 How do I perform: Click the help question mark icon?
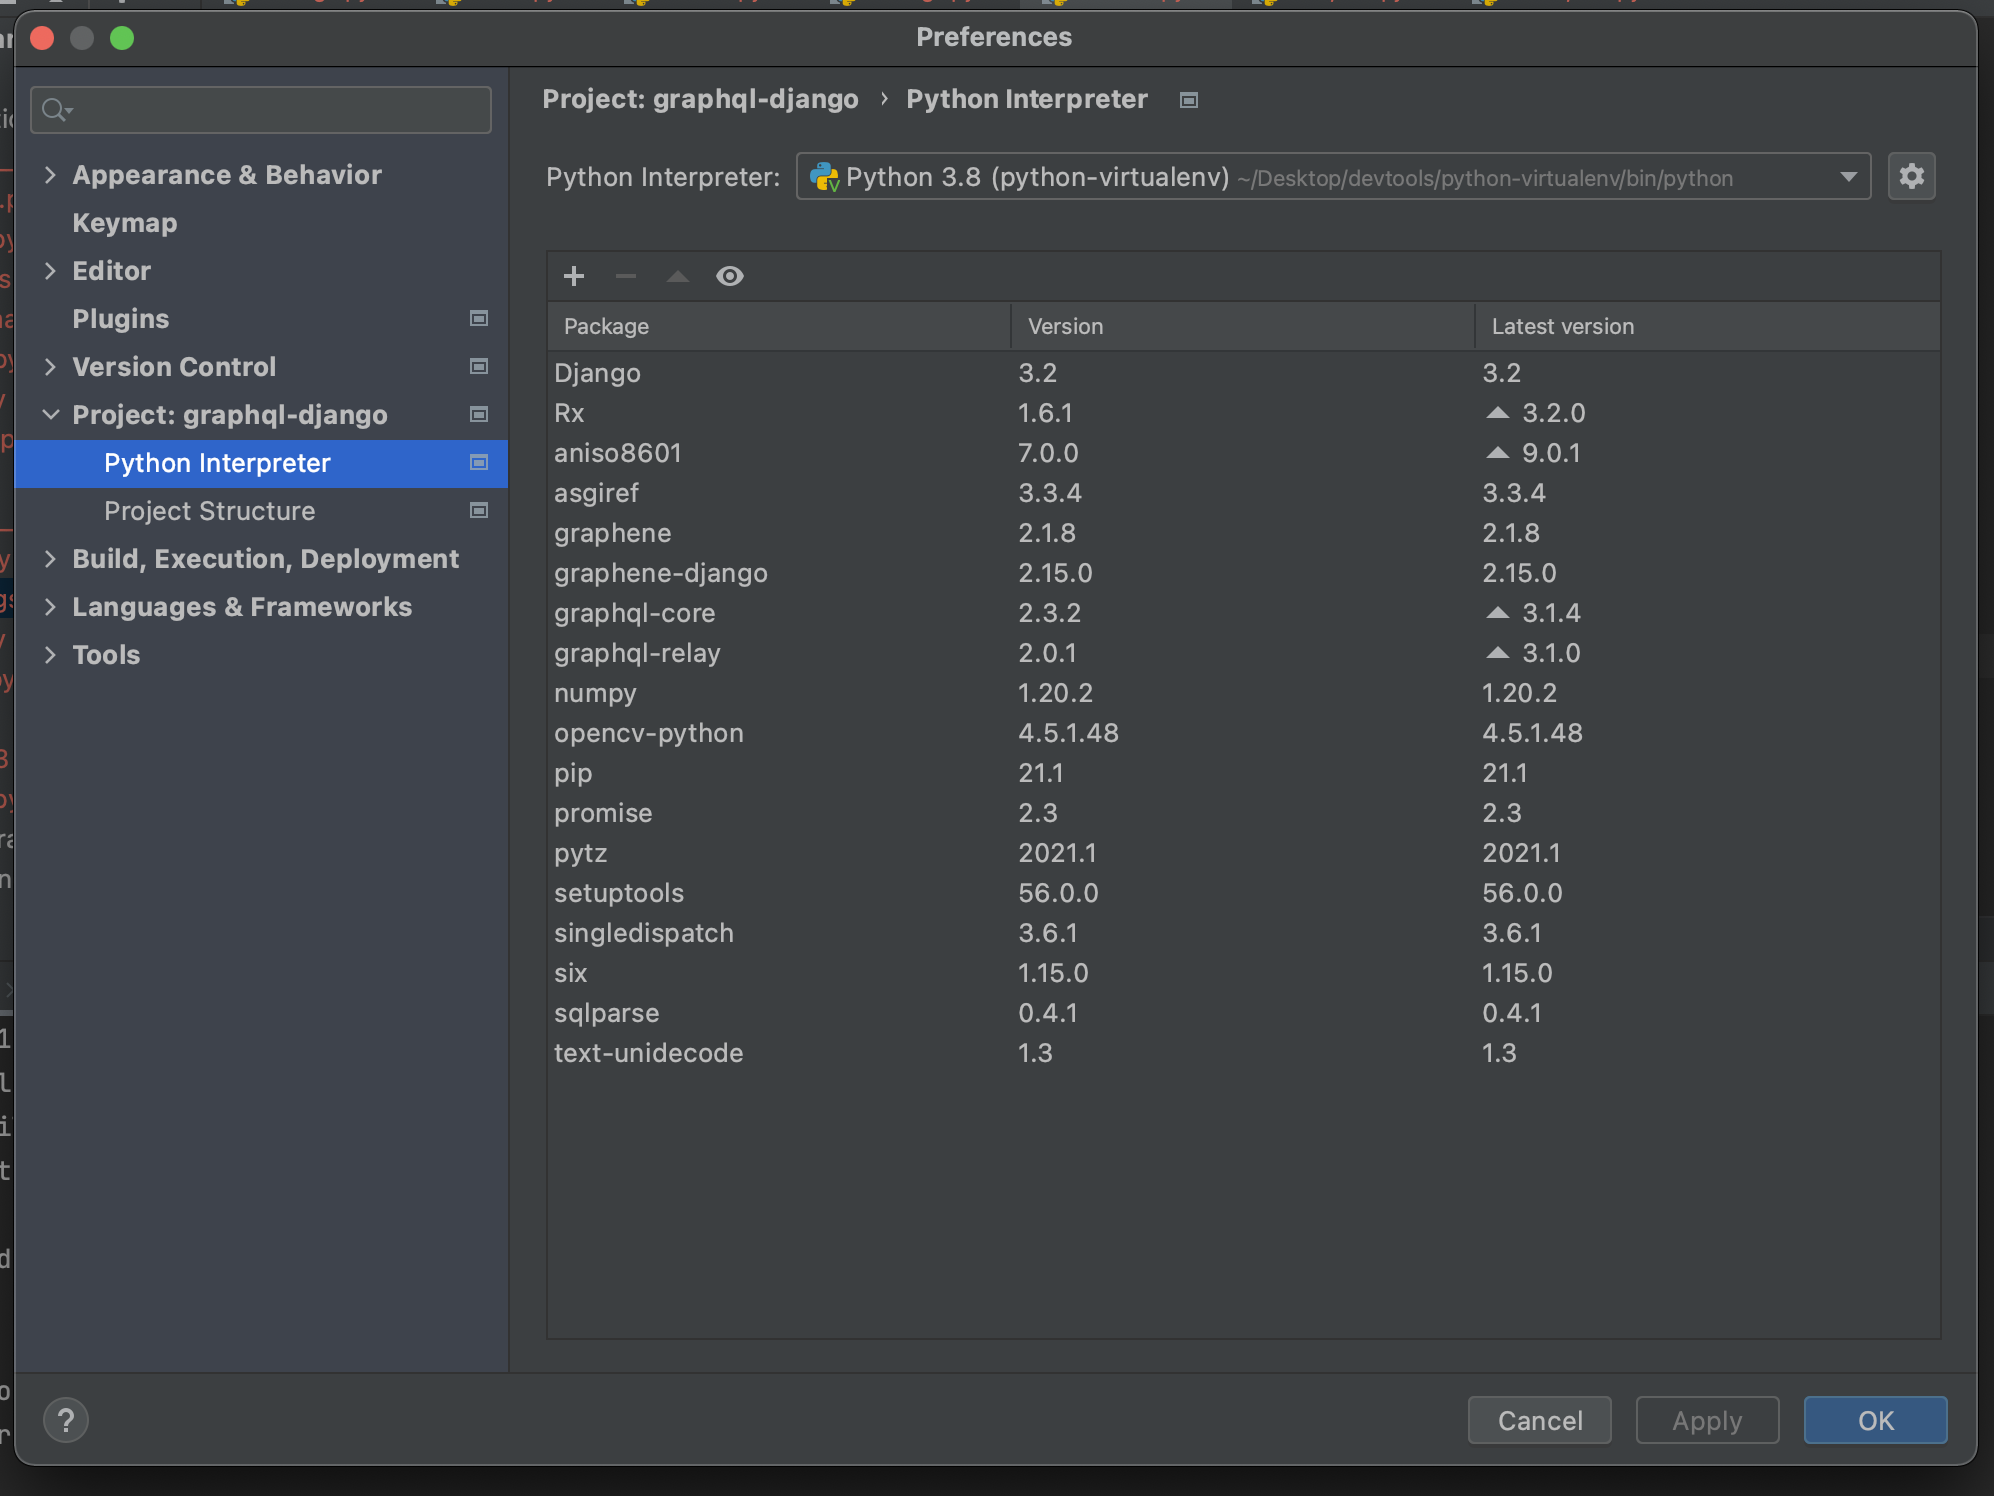pos(66,1420)
